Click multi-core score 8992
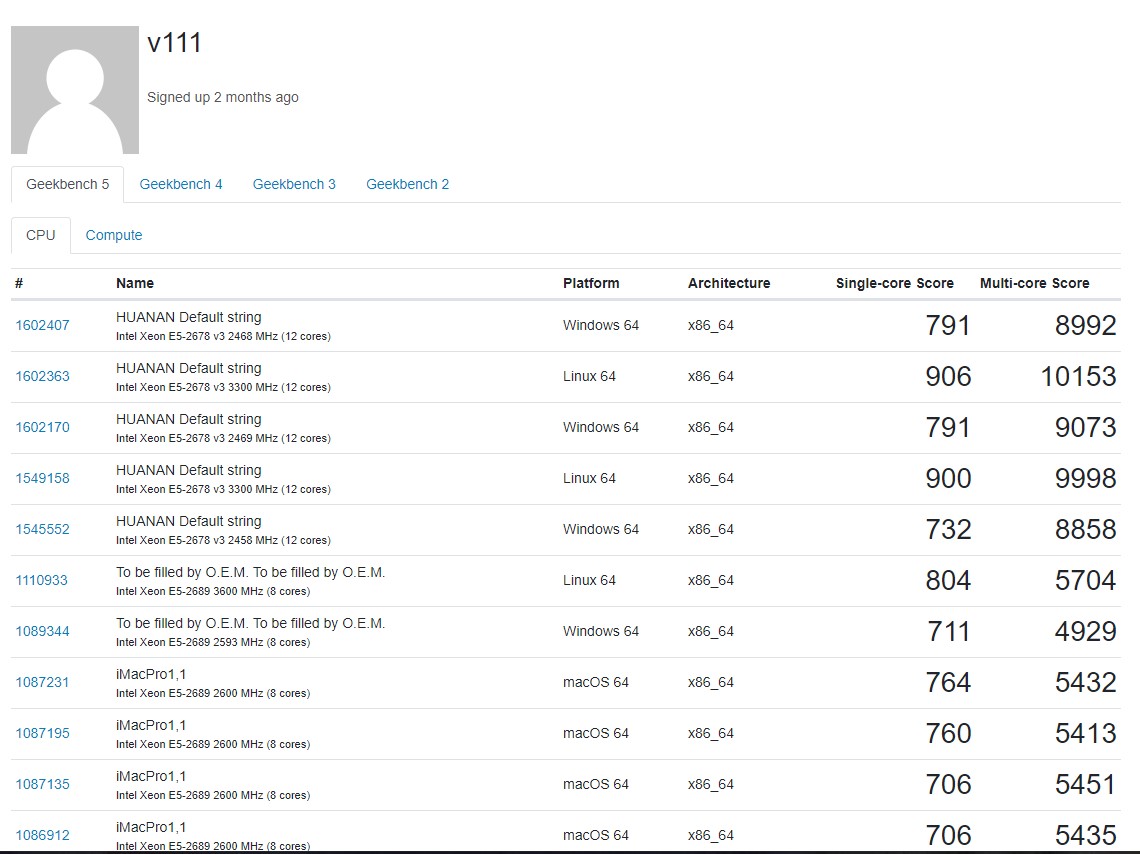1140x854 pixels. click(1085, 325)
